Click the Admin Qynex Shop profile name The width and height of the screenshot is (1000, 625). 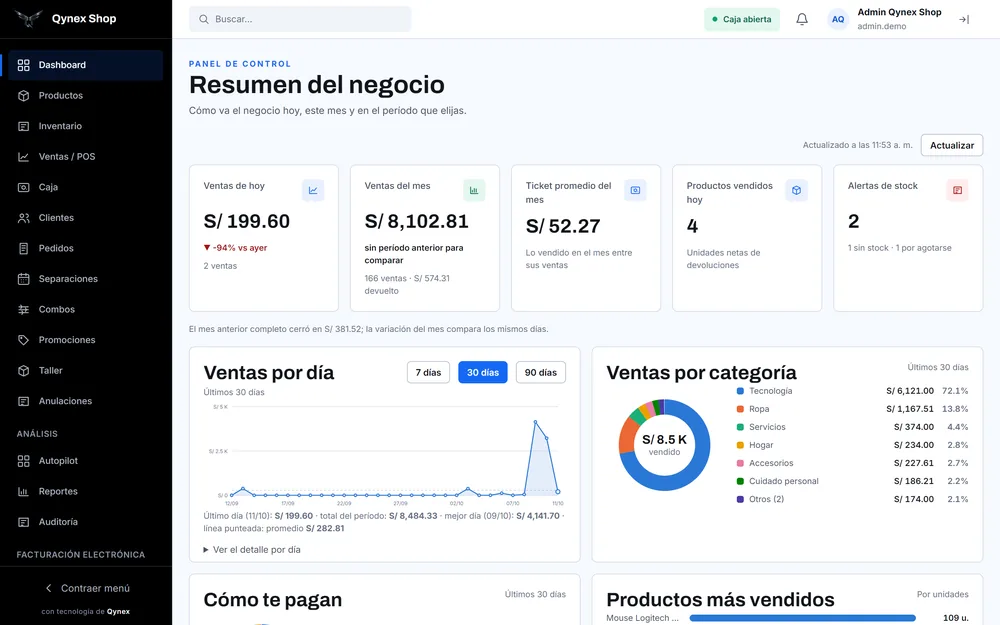pos(899,12)
